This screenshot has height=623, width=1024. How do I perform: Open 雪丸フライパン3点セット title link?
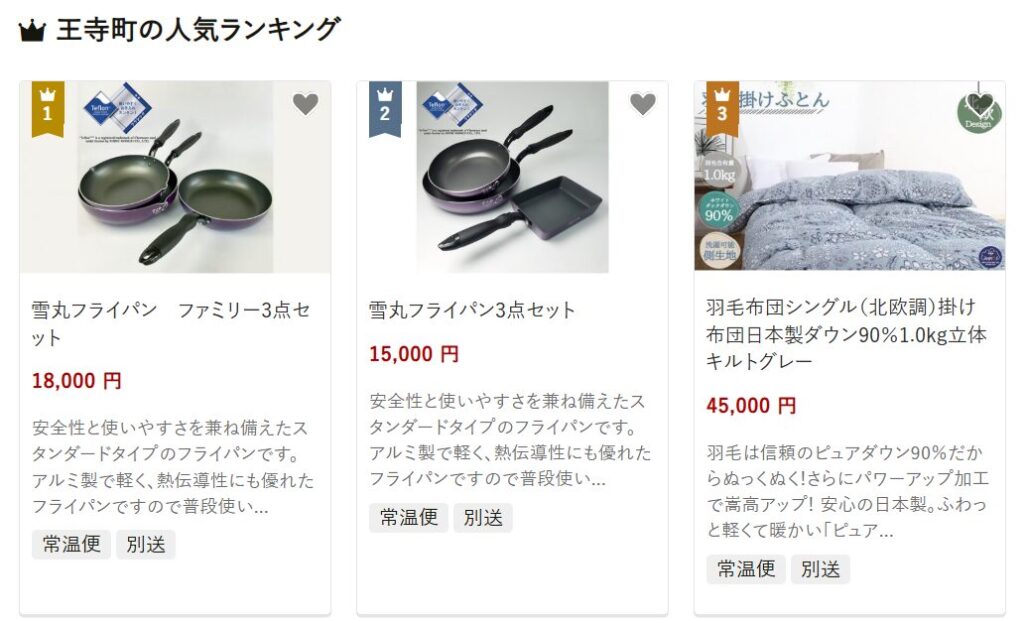[472, 310]
